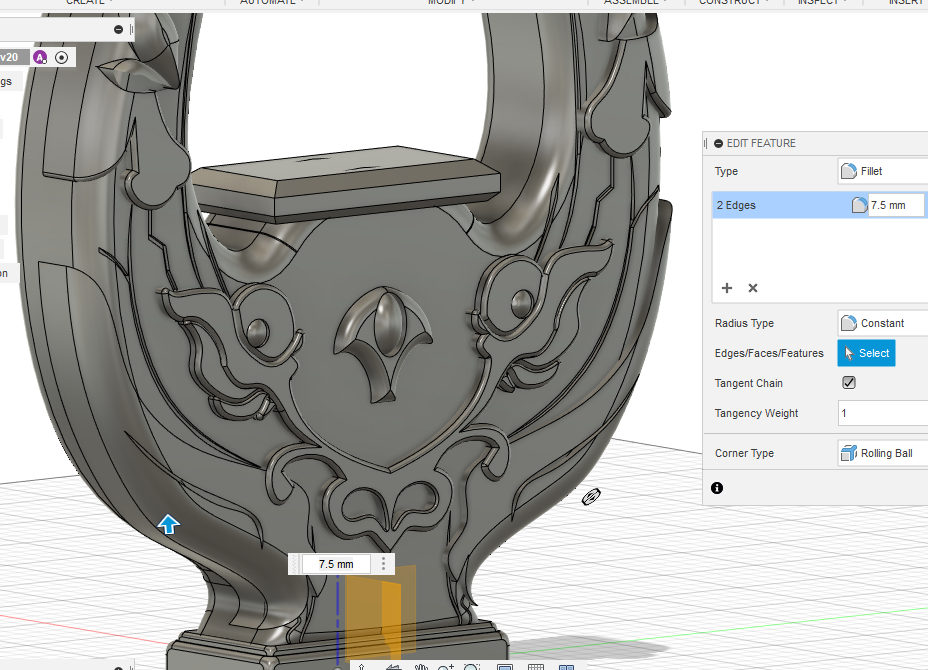Open the Type dropdown showing Fillet

click(882, 171)
